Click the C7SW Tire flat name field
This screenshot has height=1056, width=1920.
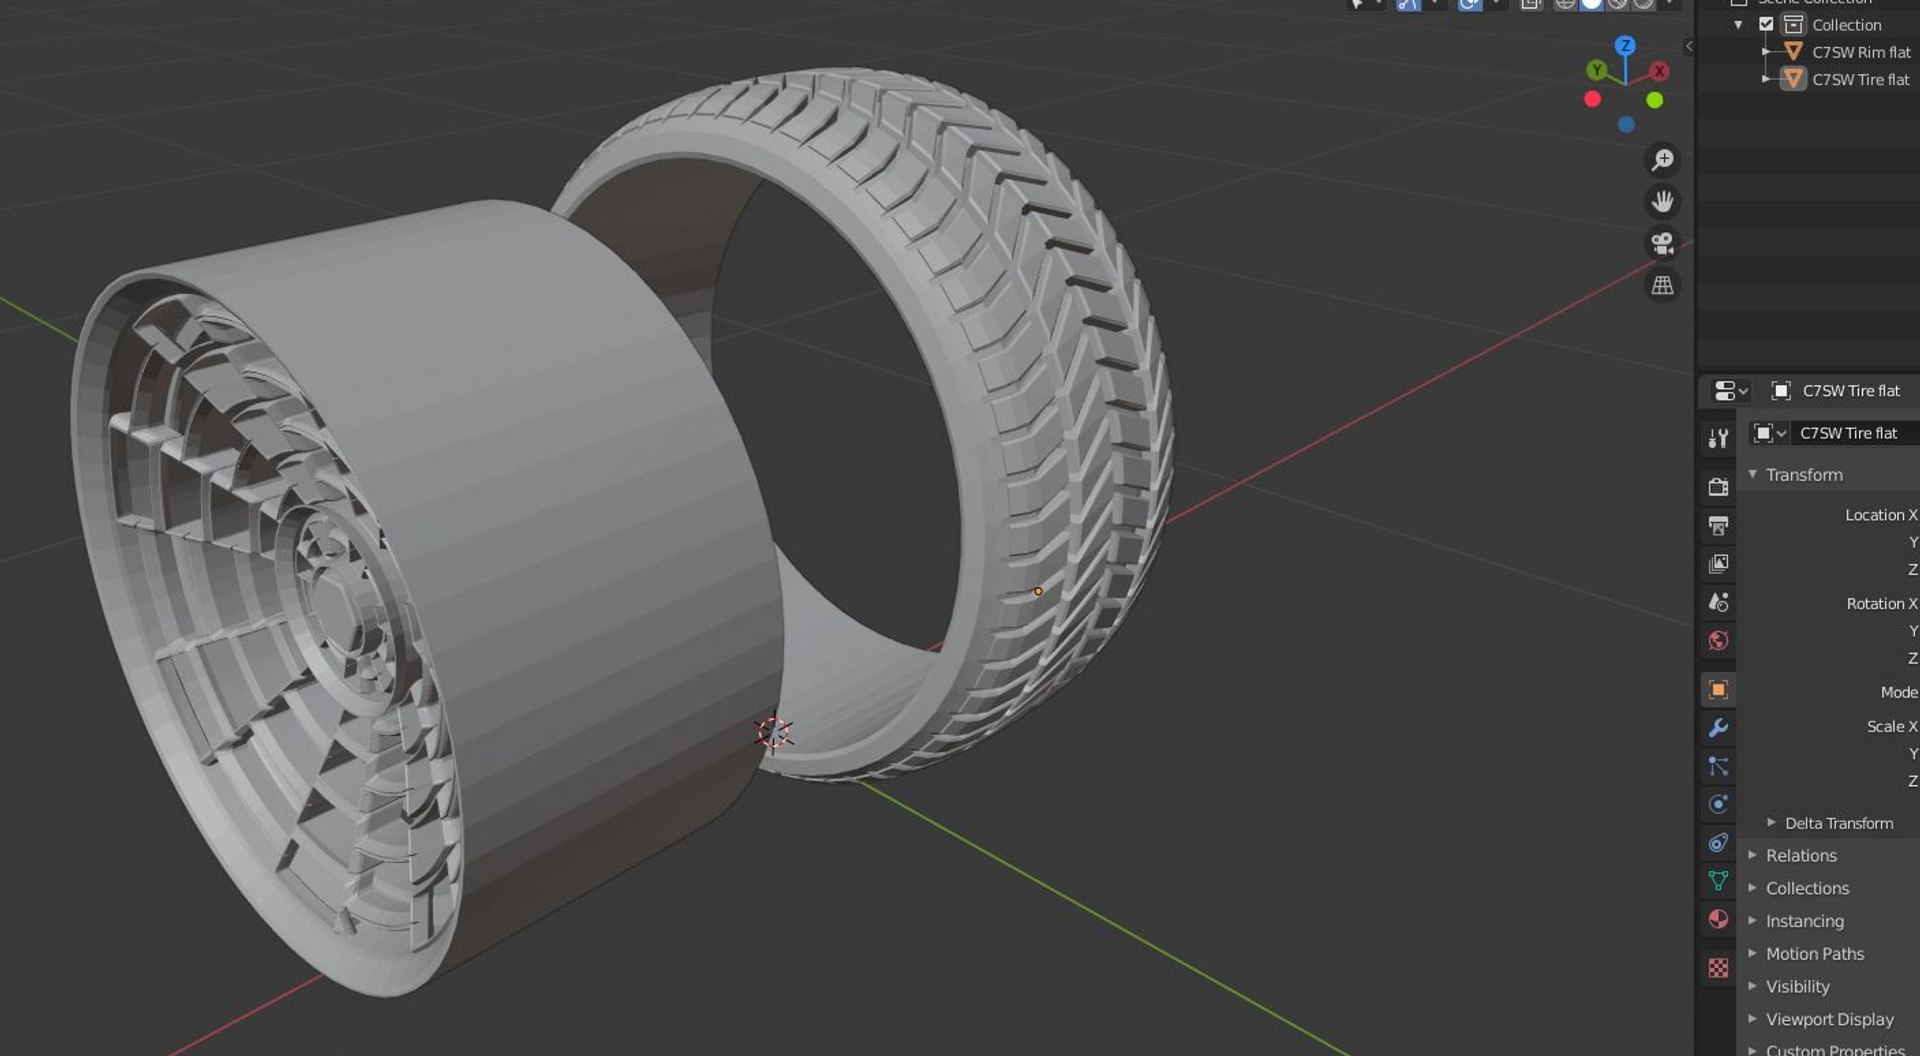click(x=1855, y=433)
